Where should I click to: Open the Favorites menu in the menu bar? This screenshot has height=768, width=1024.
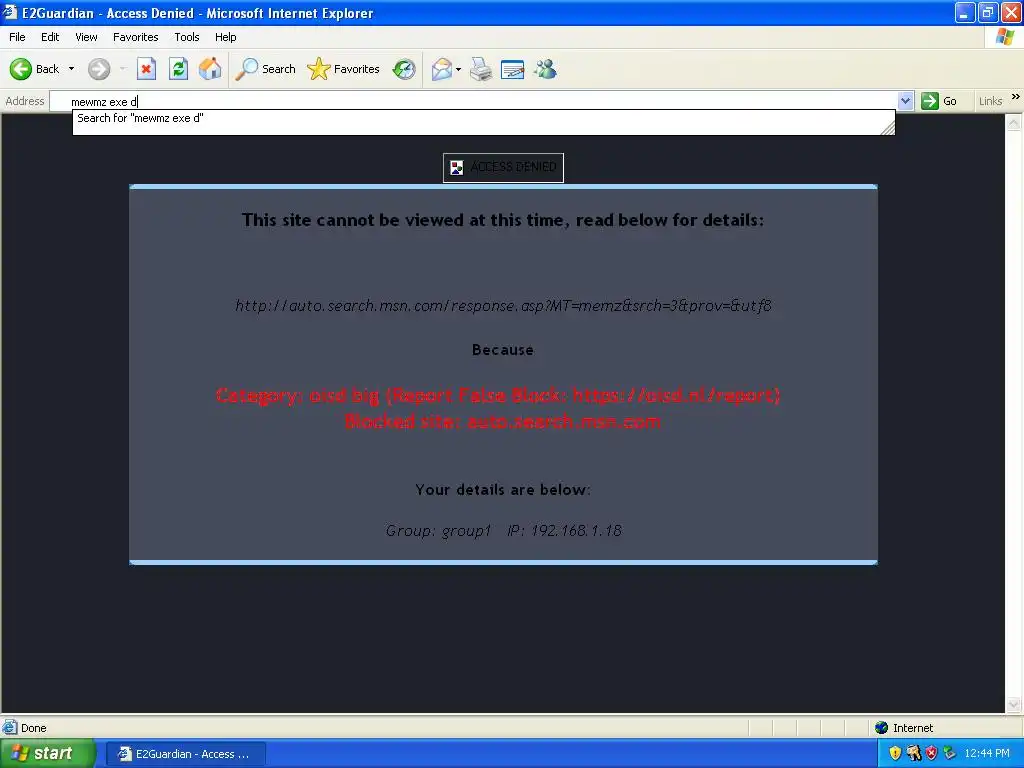coord(135,37)
